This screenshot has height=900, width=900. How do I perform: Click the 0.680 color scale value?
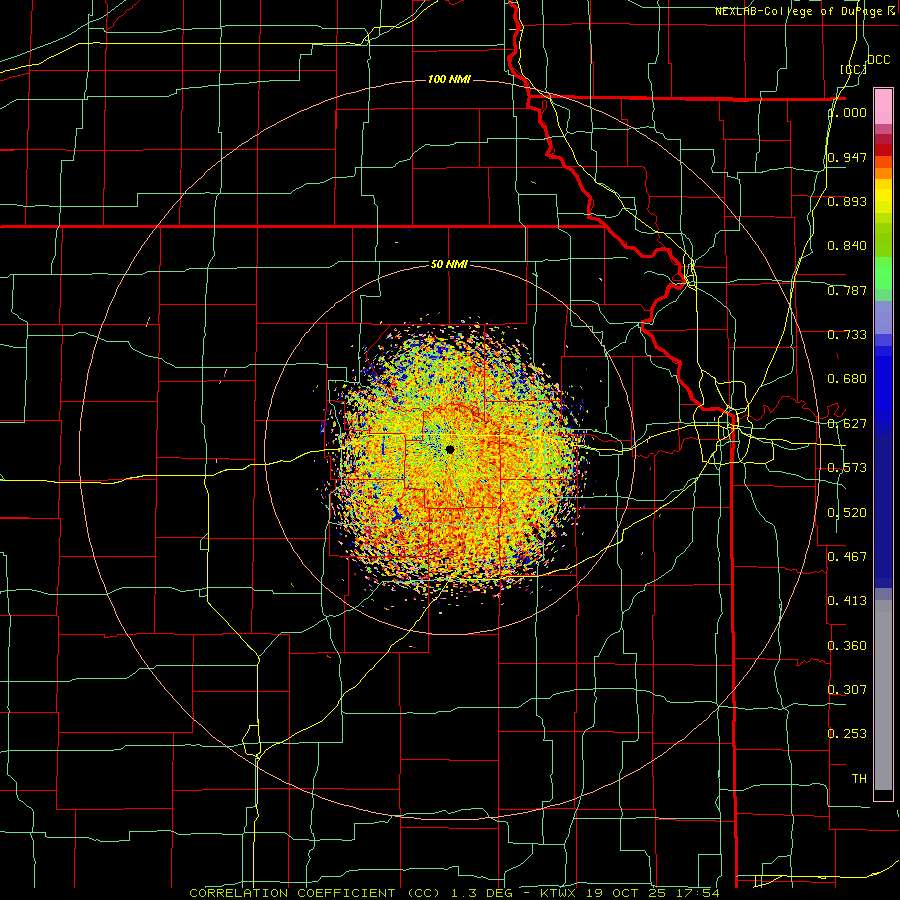[847, 379]
